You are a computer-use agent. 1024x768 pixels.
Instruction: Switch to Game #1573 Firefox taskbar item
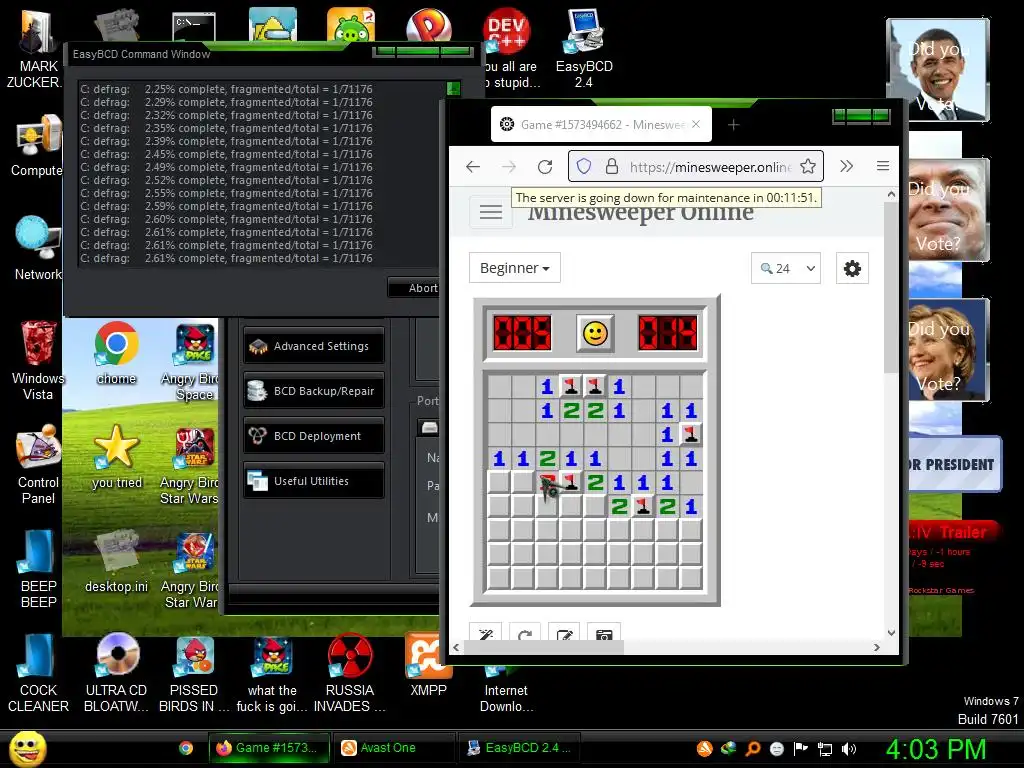click(x=269, y=748)
